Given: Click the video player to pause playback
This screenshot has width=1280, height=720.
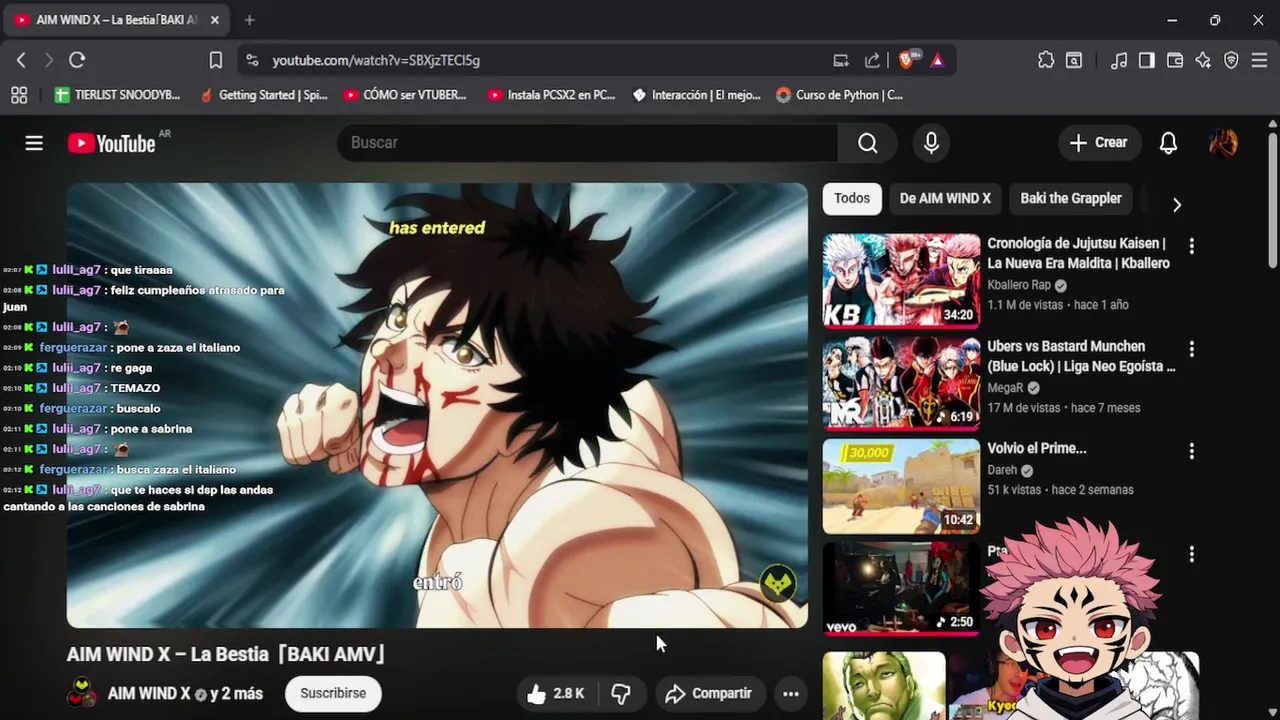Looking at the screenshot, I should 437,405.
